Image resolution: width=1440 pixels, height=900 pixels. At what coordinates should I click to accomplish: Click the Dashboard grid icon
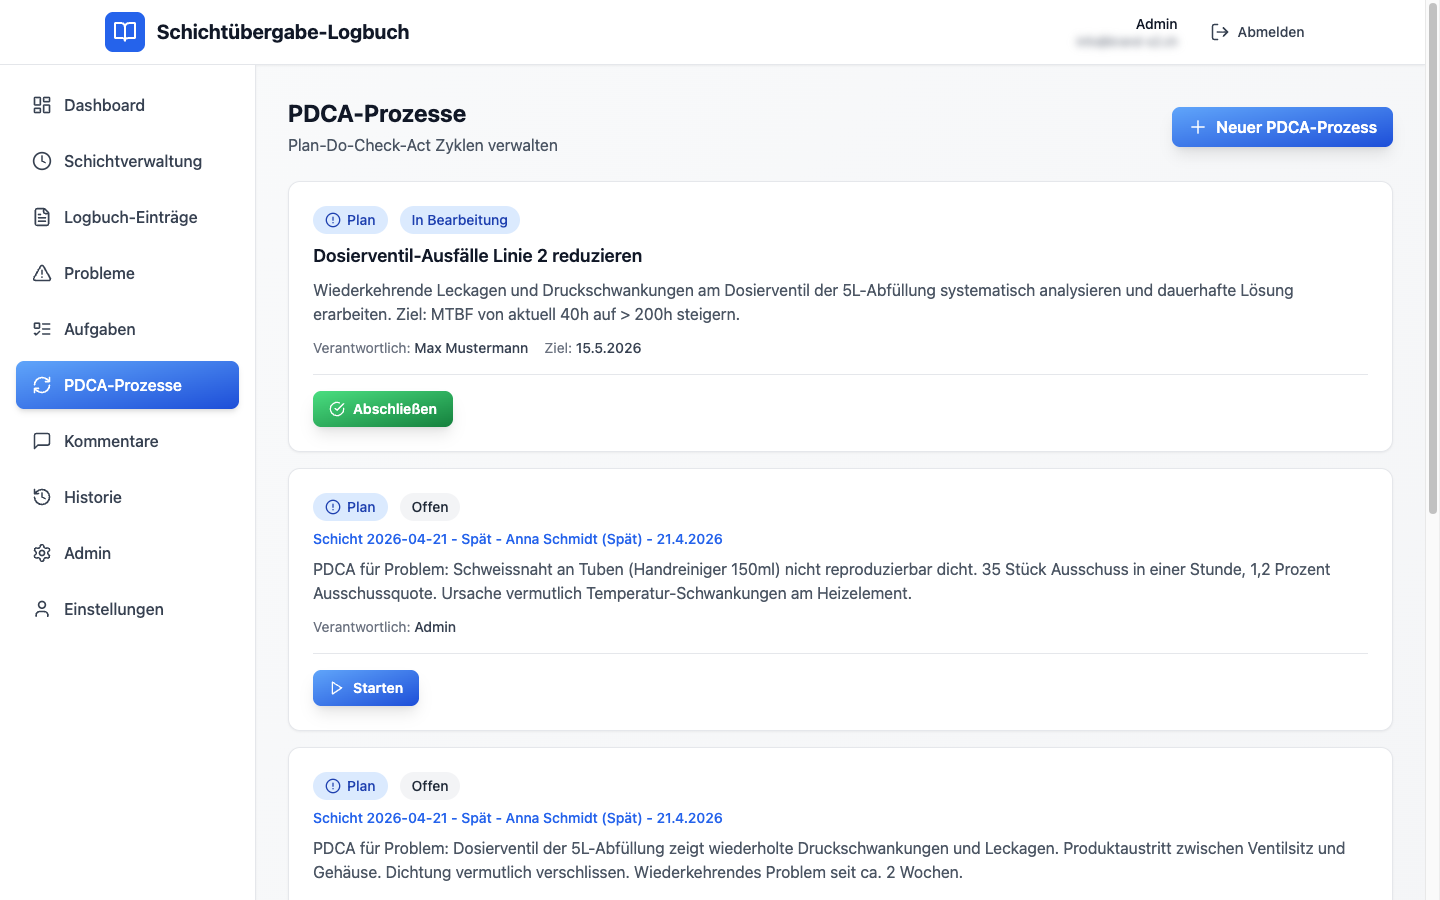pyautogui.click(x=42, y=105)
